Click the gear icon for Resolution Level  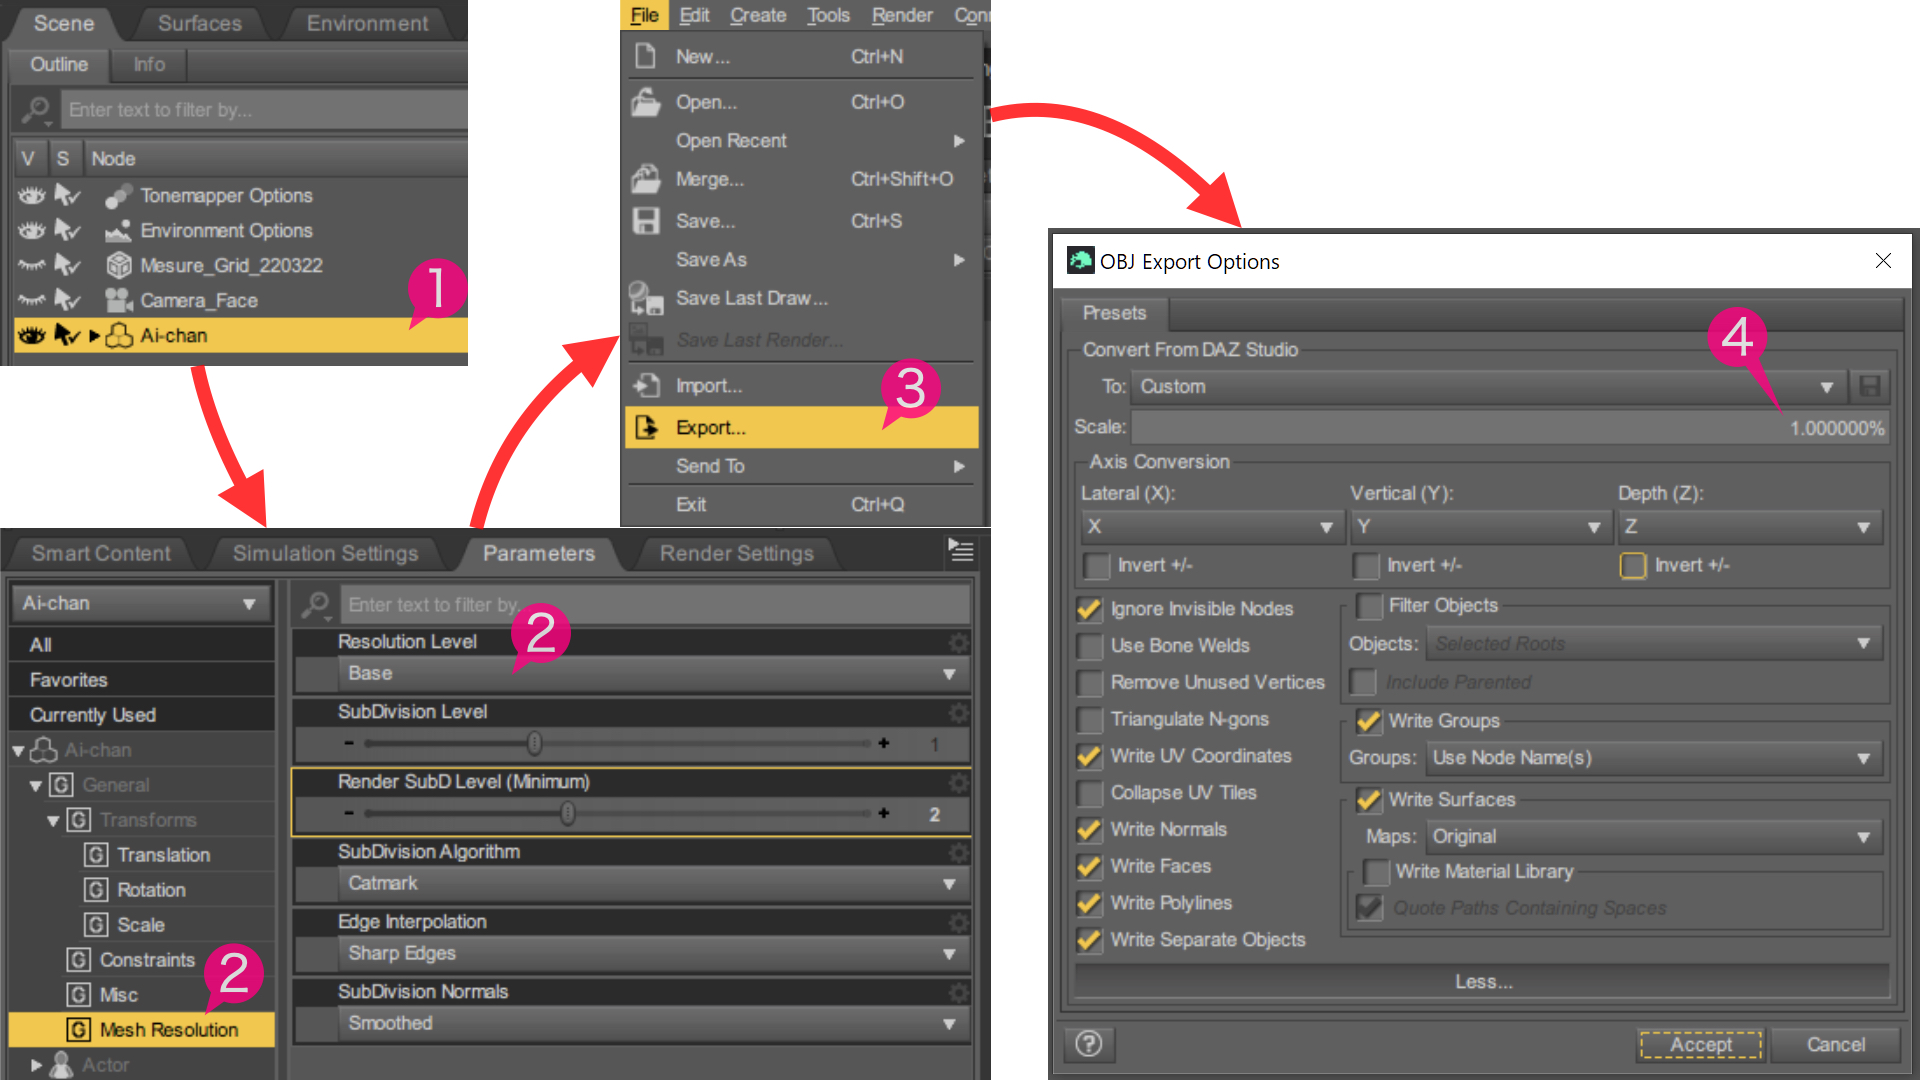(x=958, y=642)
